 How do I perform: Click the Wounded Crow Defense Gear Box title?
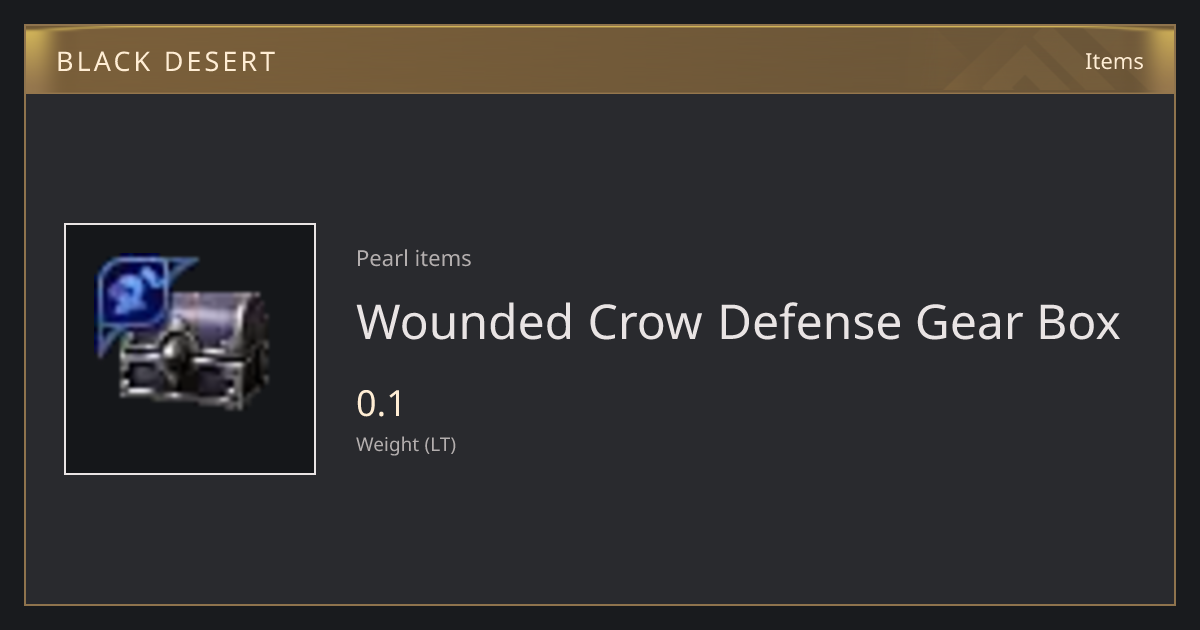pos(738,322)
